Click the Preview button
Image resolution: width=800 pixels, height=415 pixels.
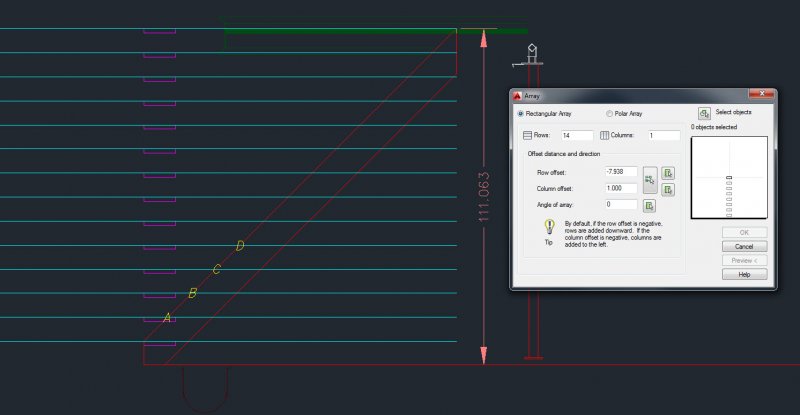click(x=744, y=260)
